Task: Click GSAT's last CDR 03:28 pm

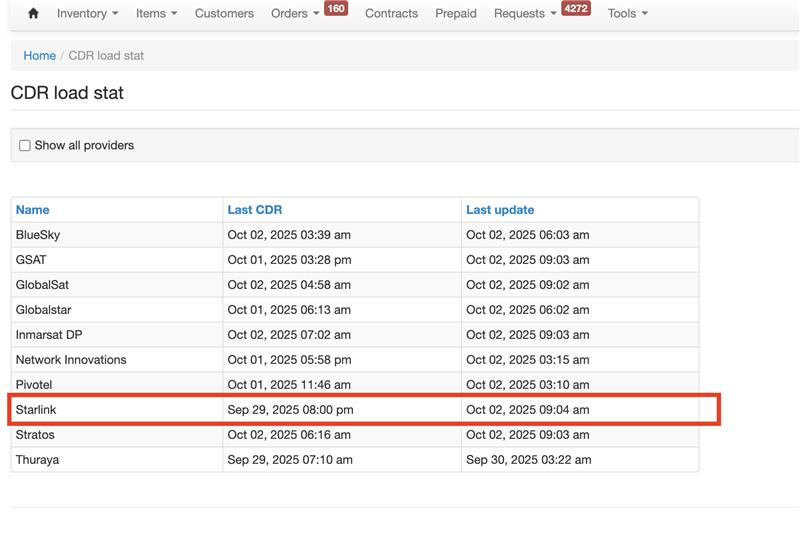Action: 289,260
